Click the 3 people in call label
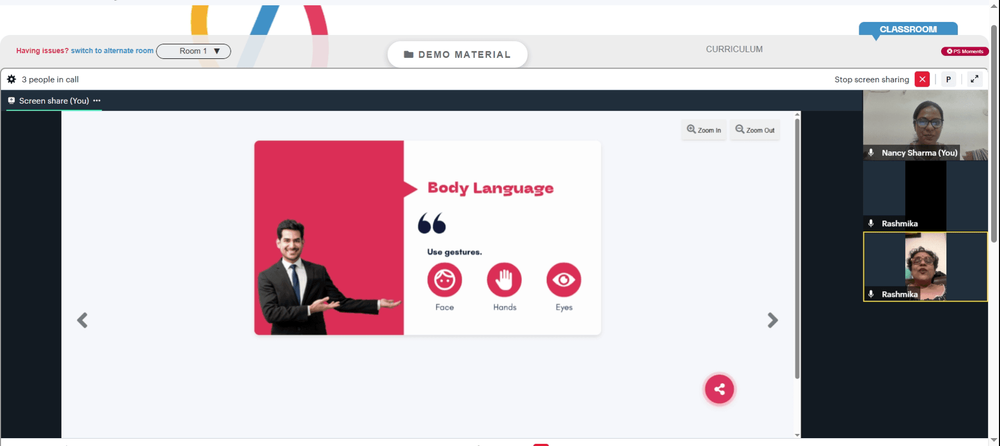 [50, 80]
